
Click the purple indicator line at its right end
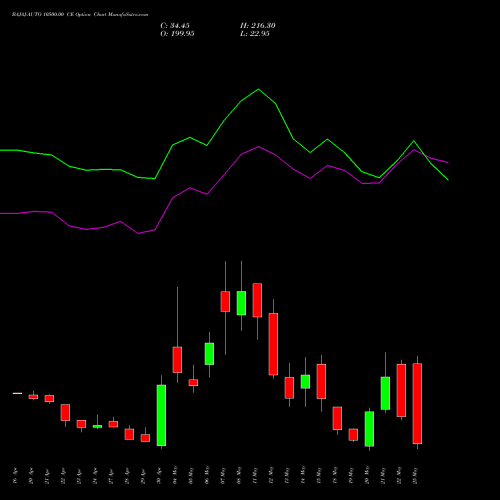click(x=448, y=162)
